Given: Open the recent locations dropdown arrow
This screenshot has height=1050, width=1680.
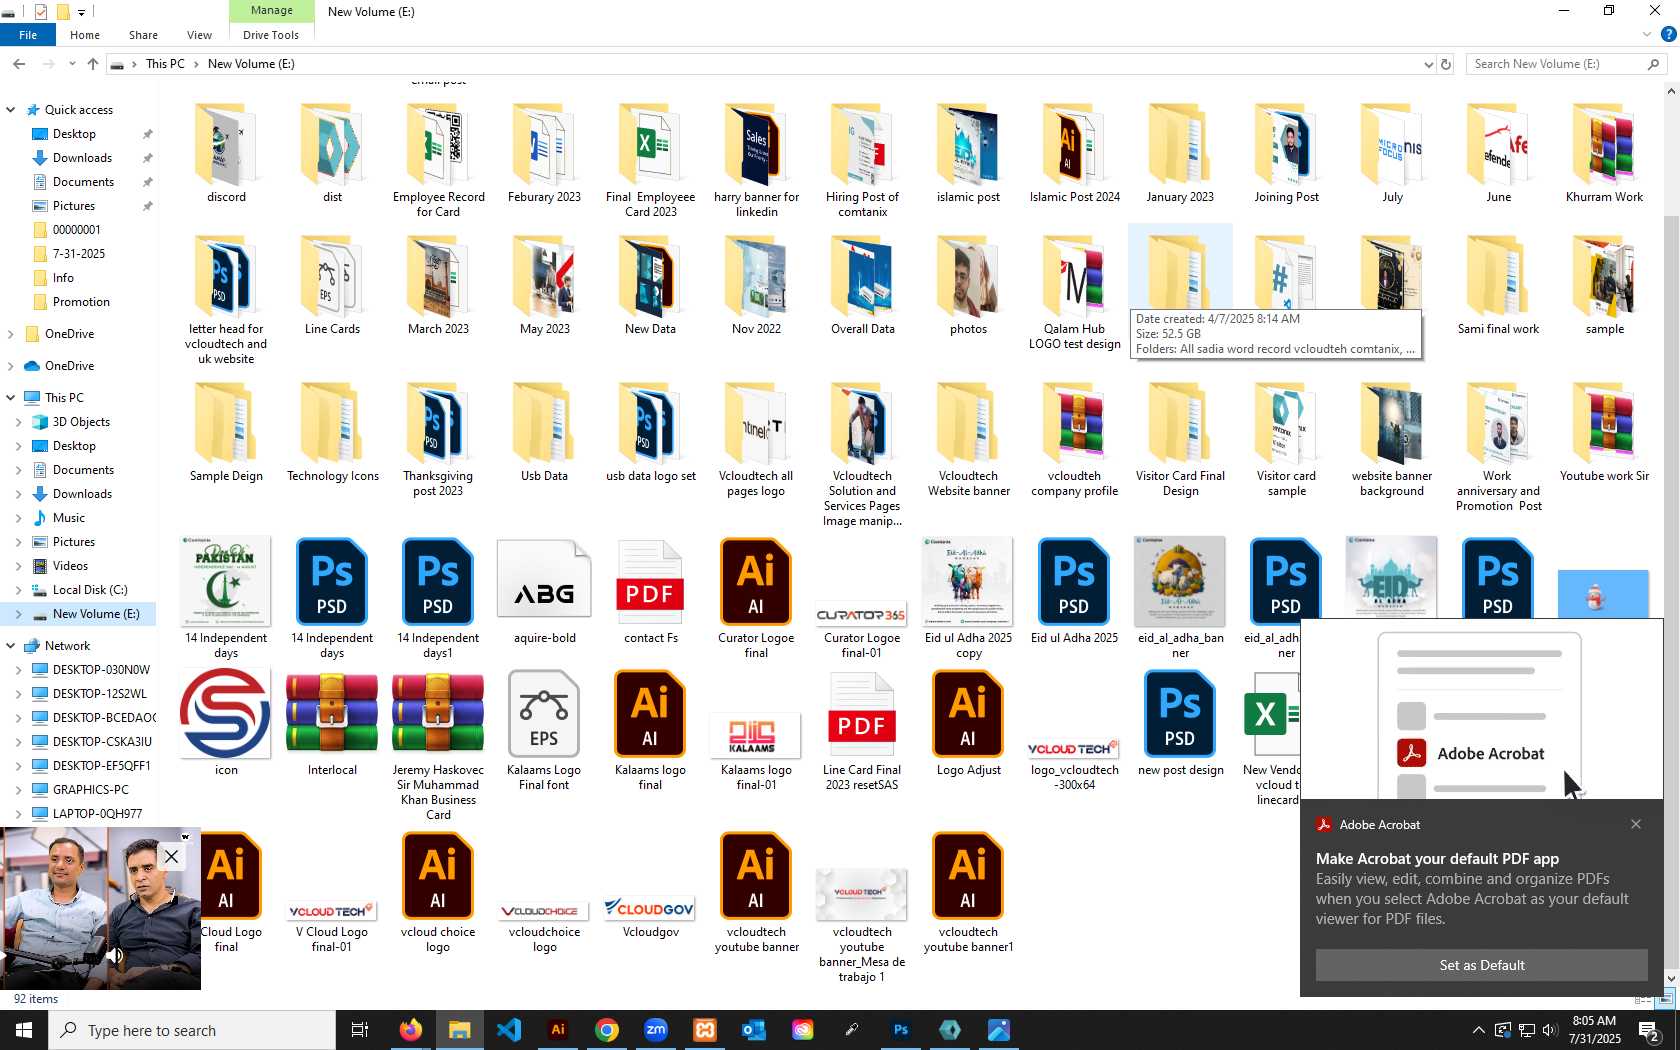Looking at the screenshot, I should [x=72, y=64].
